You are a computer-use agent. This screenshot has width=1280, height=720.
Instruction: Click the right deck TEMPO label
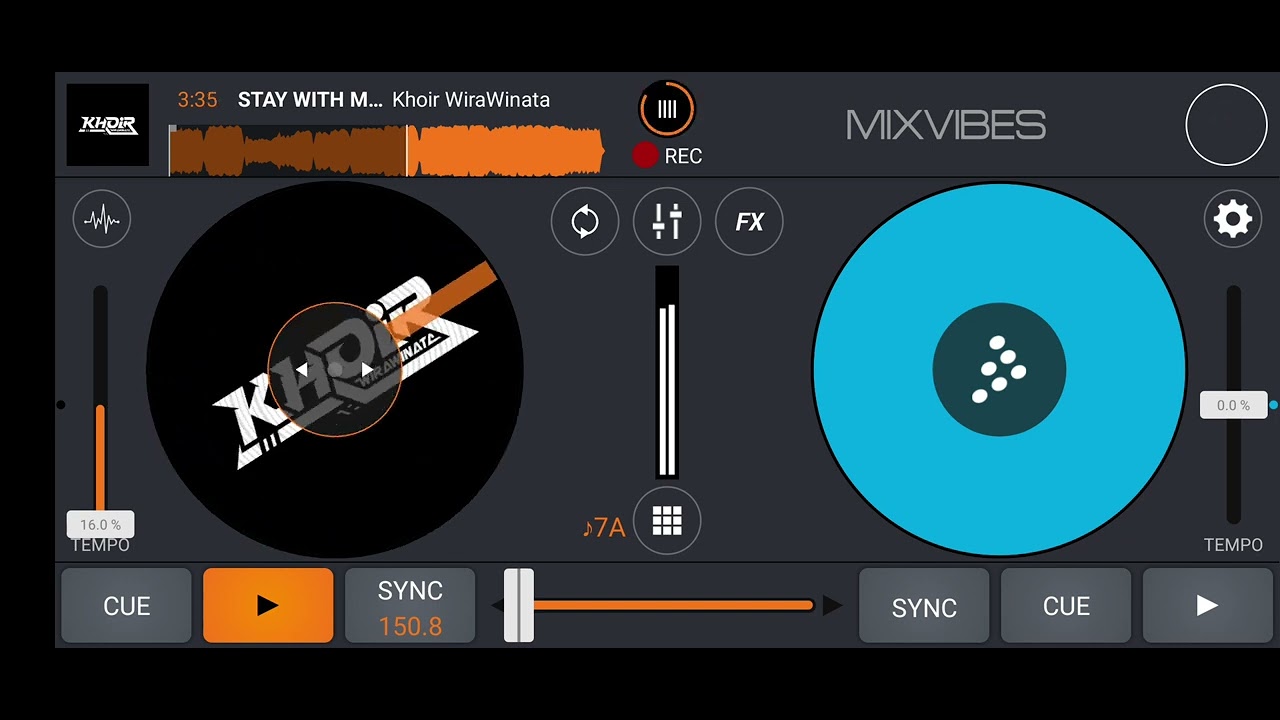pos(1233,545)
